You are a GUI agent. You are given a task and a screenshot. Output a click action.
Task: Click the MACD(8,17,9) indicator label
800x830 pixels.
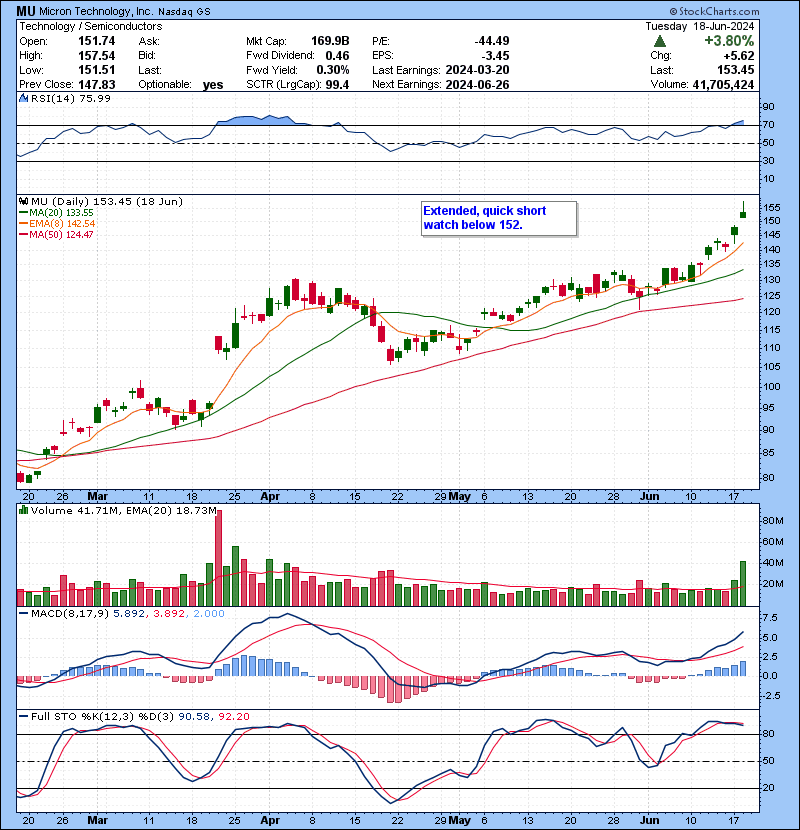70,614
